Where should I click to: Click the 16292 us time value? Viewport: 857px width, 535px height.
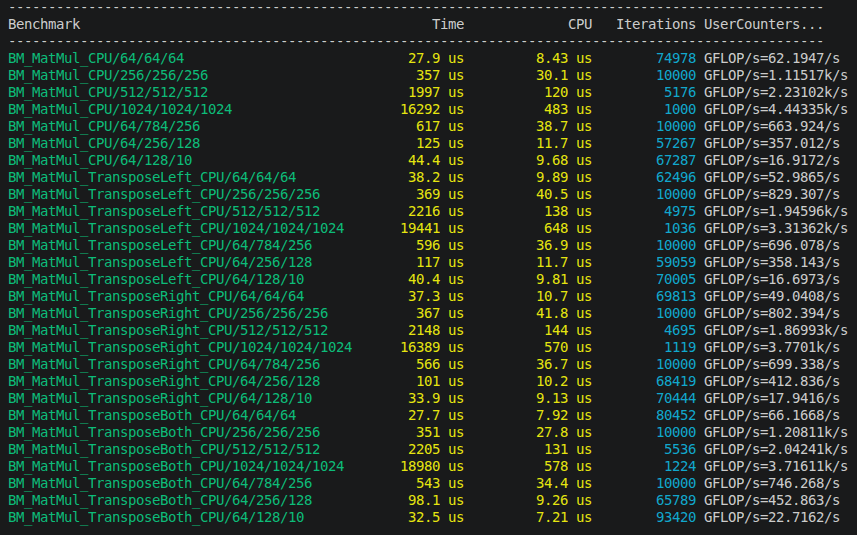tap(432, 109)
